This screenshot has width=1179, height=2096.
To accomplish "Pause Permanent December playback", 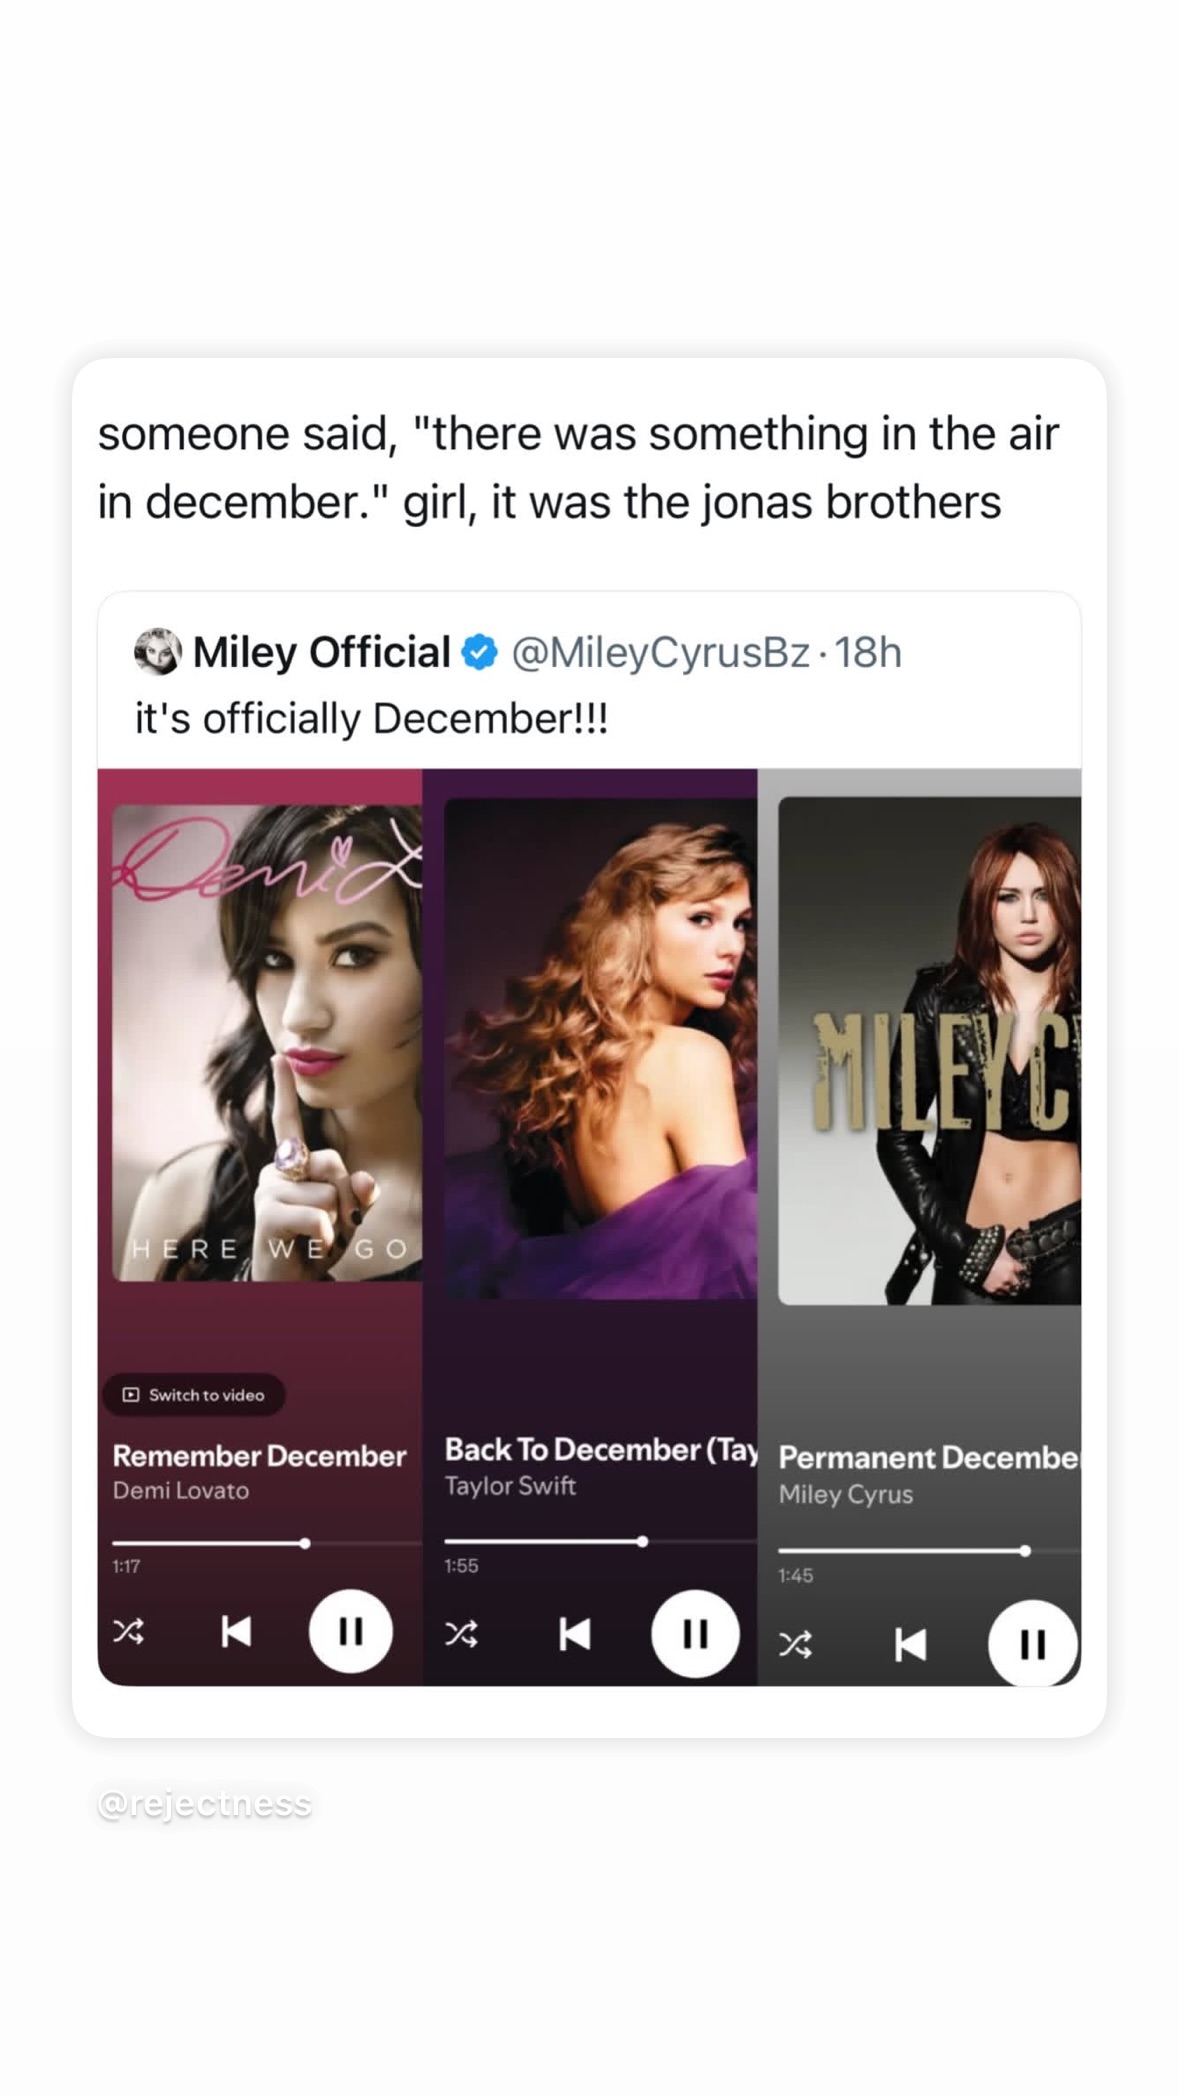I will point(1033,1644).
